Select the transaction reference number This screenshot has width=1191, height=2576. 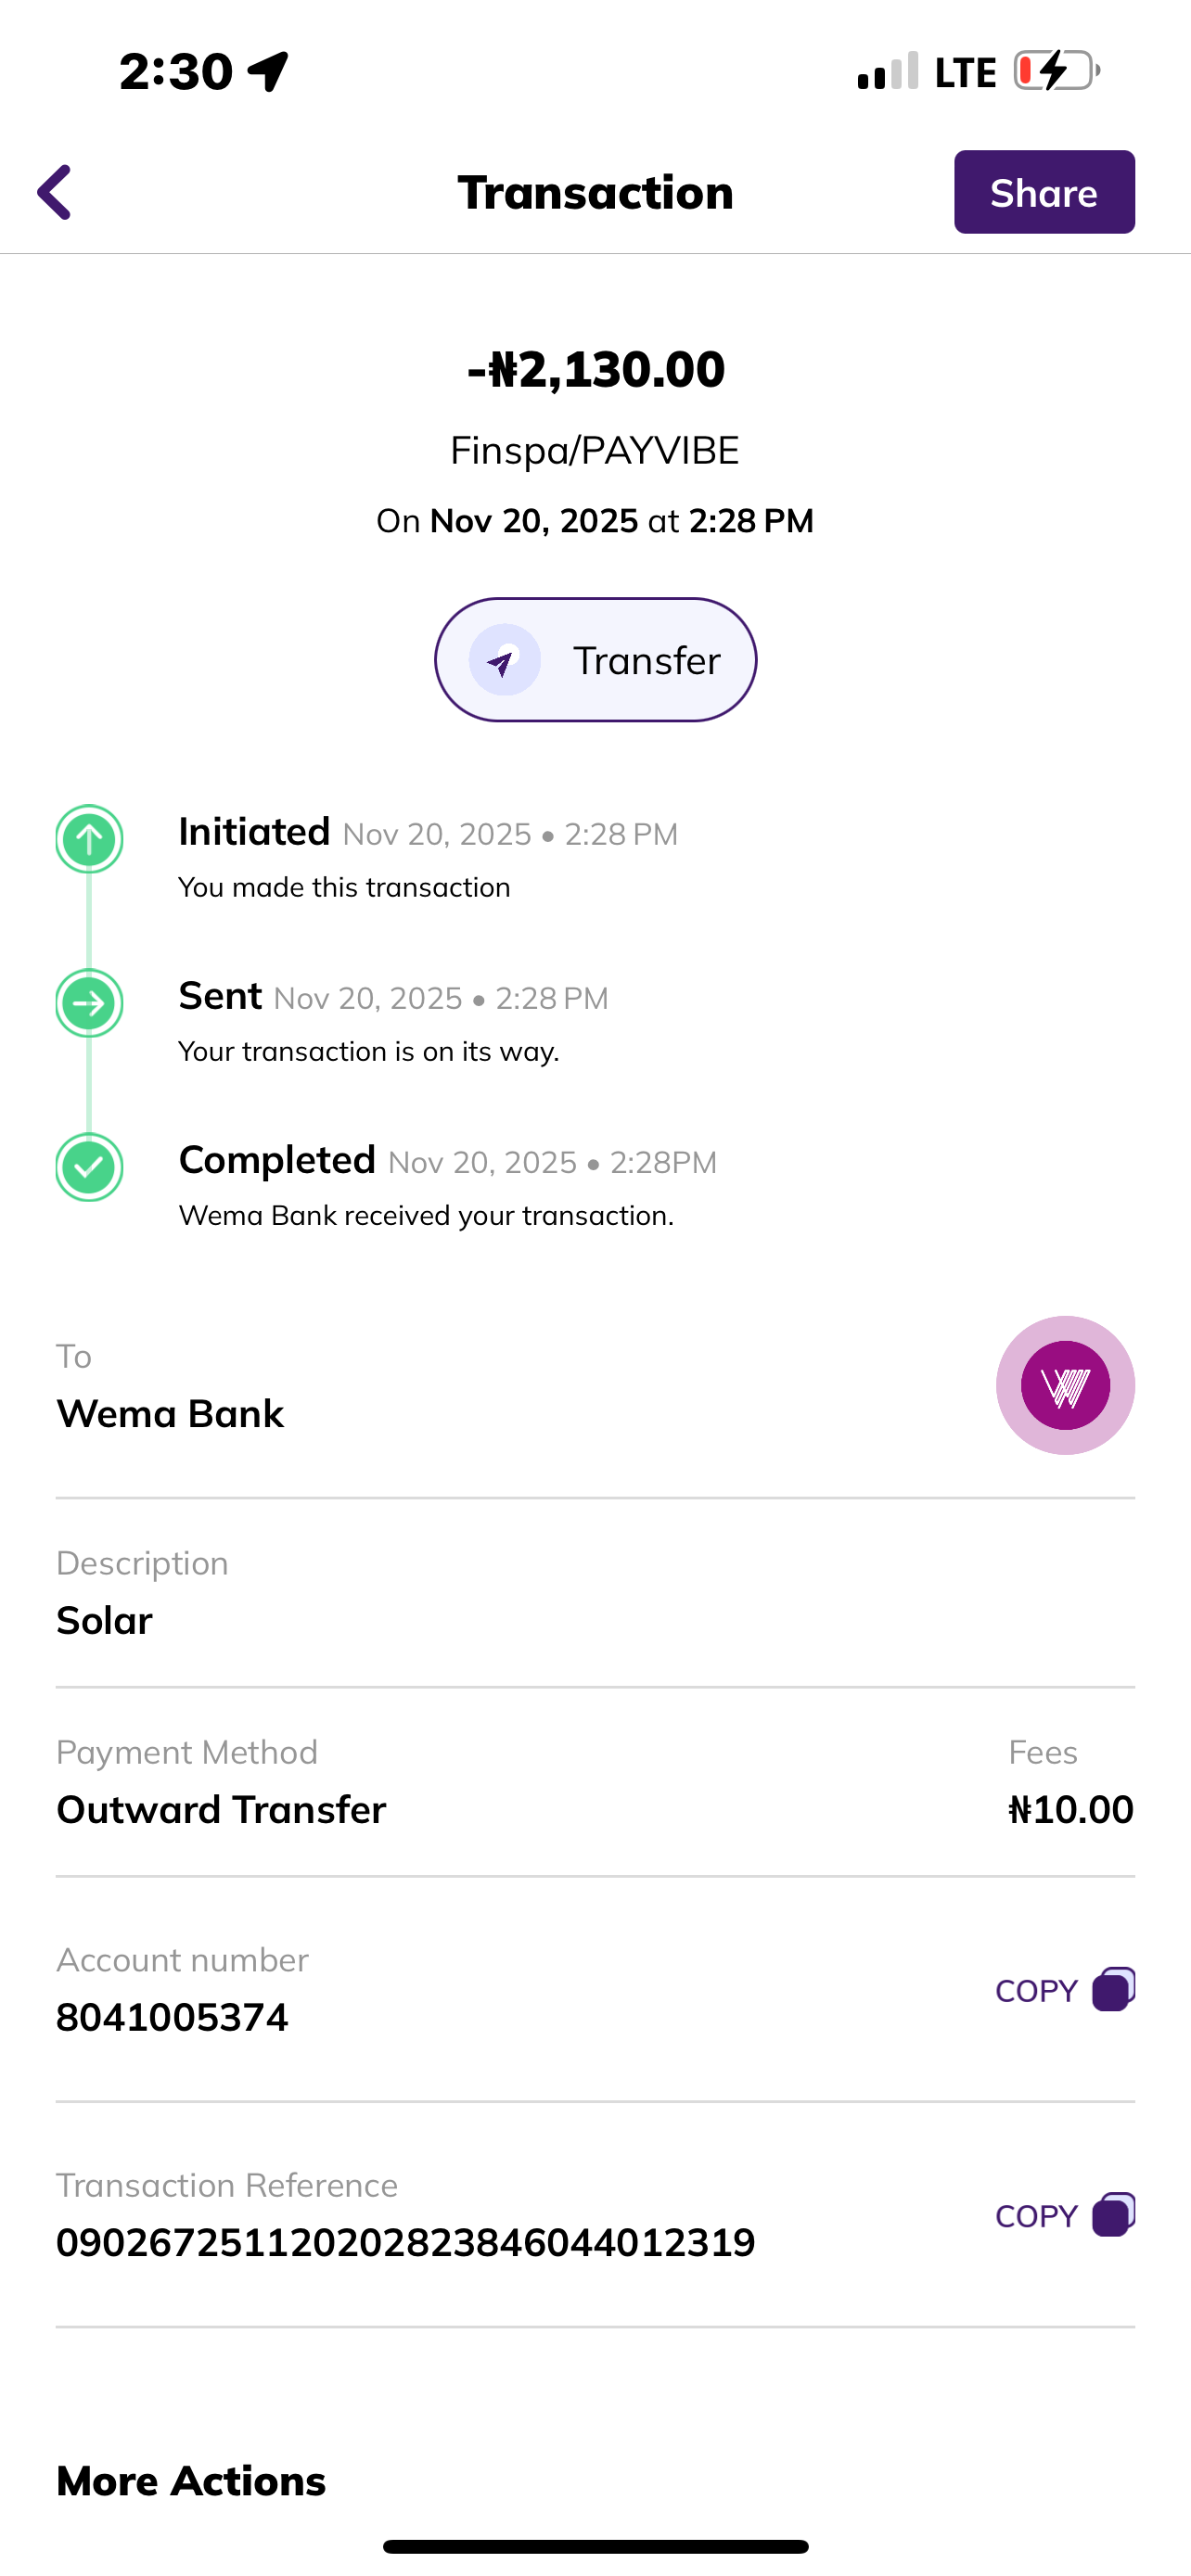[x=405, y=2242]
